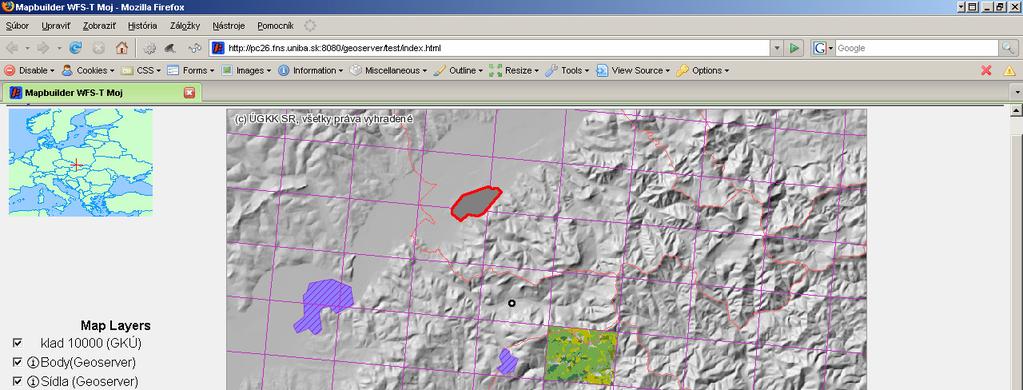Click the green Go arrow beside the URL
Screen dimensions: 1023x390
pos(794,48)
